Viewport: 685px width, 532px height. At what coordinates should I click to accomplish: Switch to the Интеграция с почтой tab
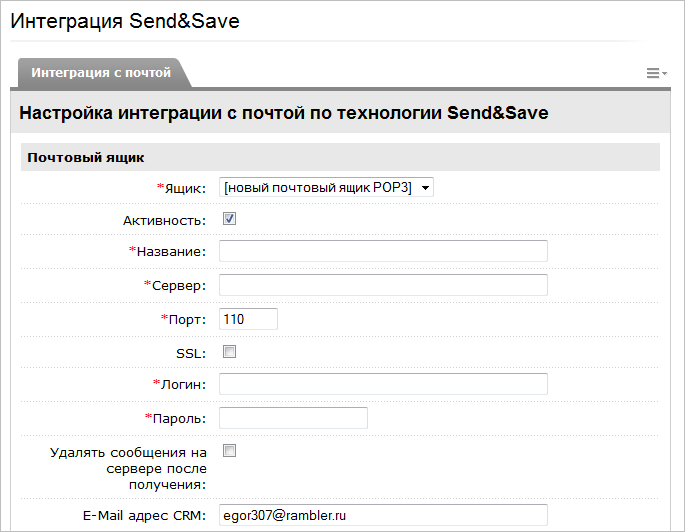click(x=101, y=73)
